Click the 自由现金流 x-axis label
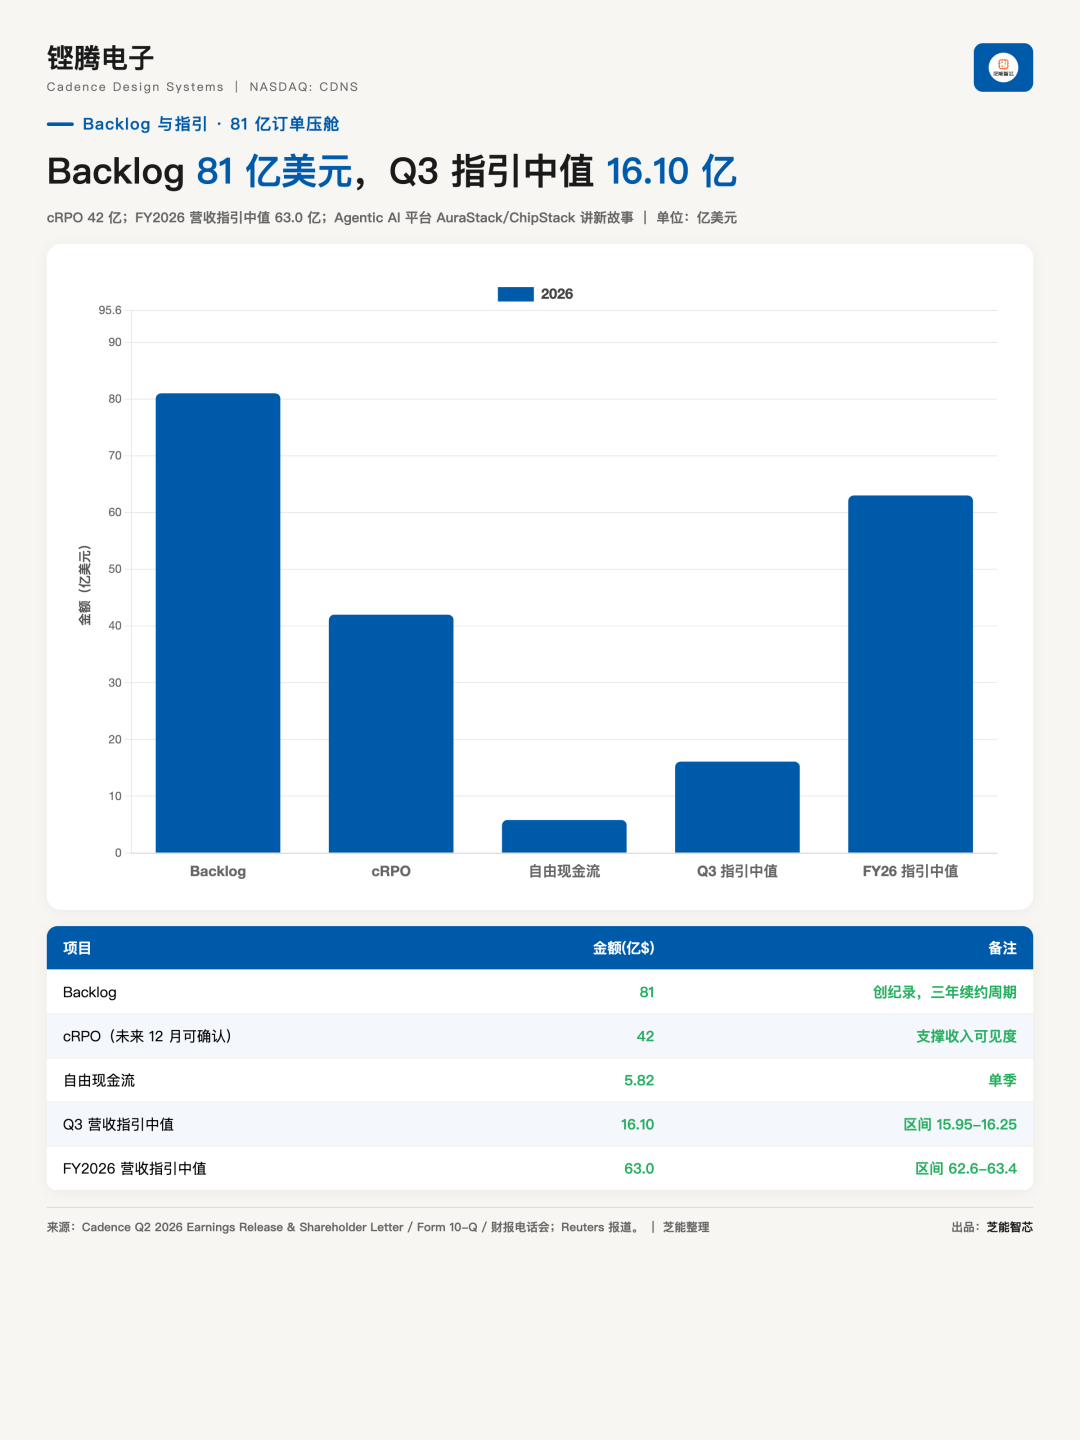 (564, 871)
